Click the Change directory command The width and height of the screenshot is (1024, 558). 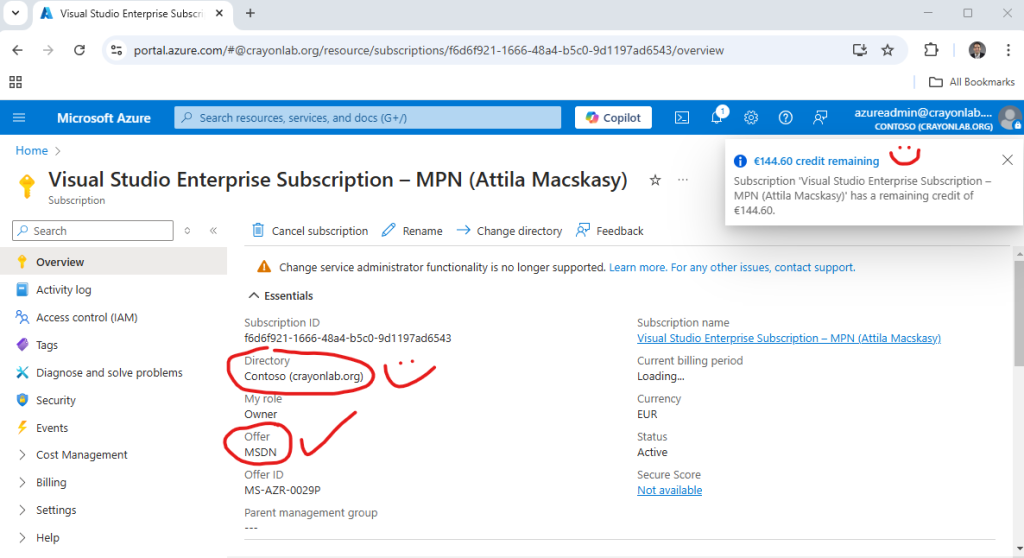[x=509, y=231]
